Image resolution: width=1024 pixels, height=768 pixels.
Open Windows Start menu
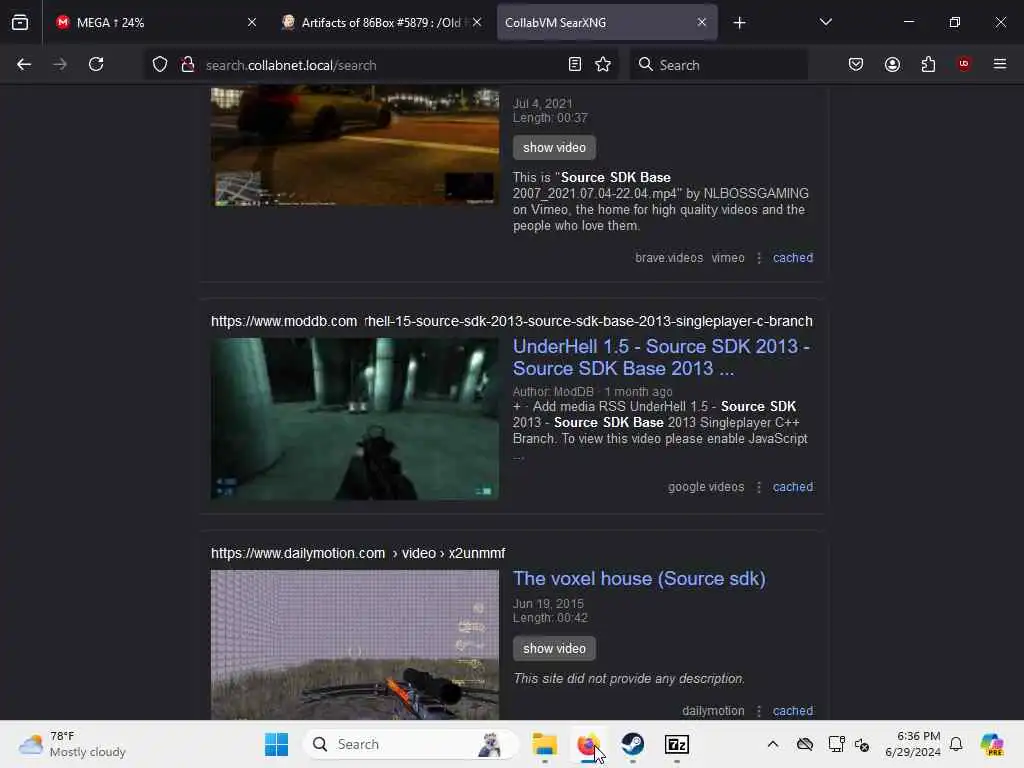click(x=276, y=744)
